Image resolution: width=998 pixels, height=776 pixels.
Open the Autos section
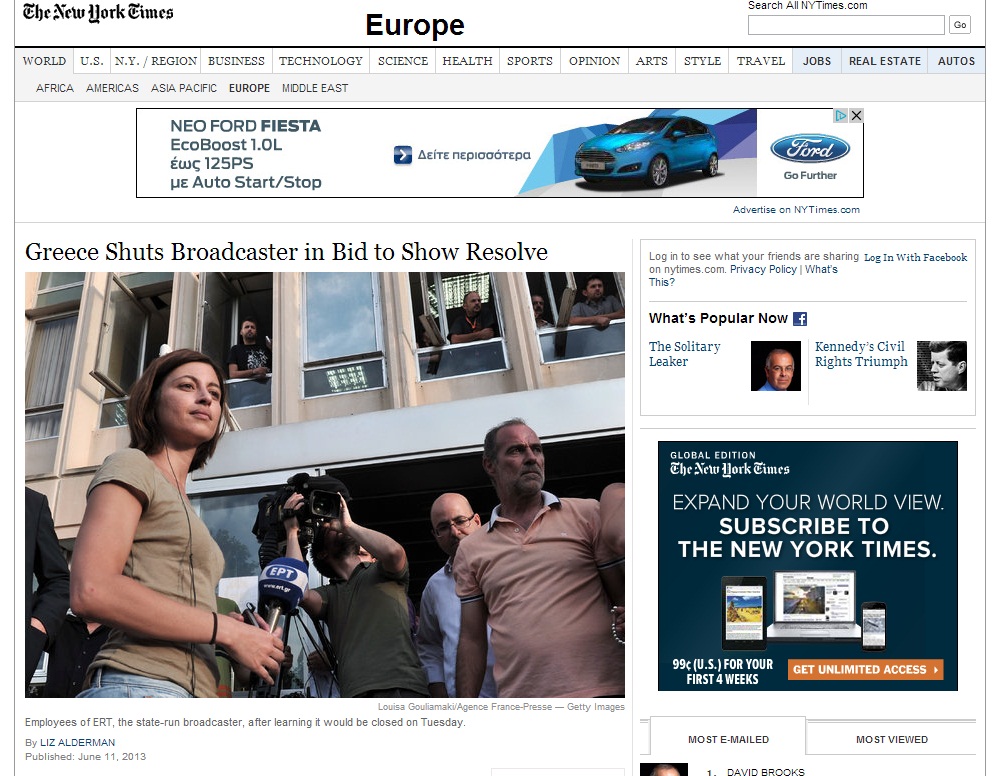[x=956, y=61]
